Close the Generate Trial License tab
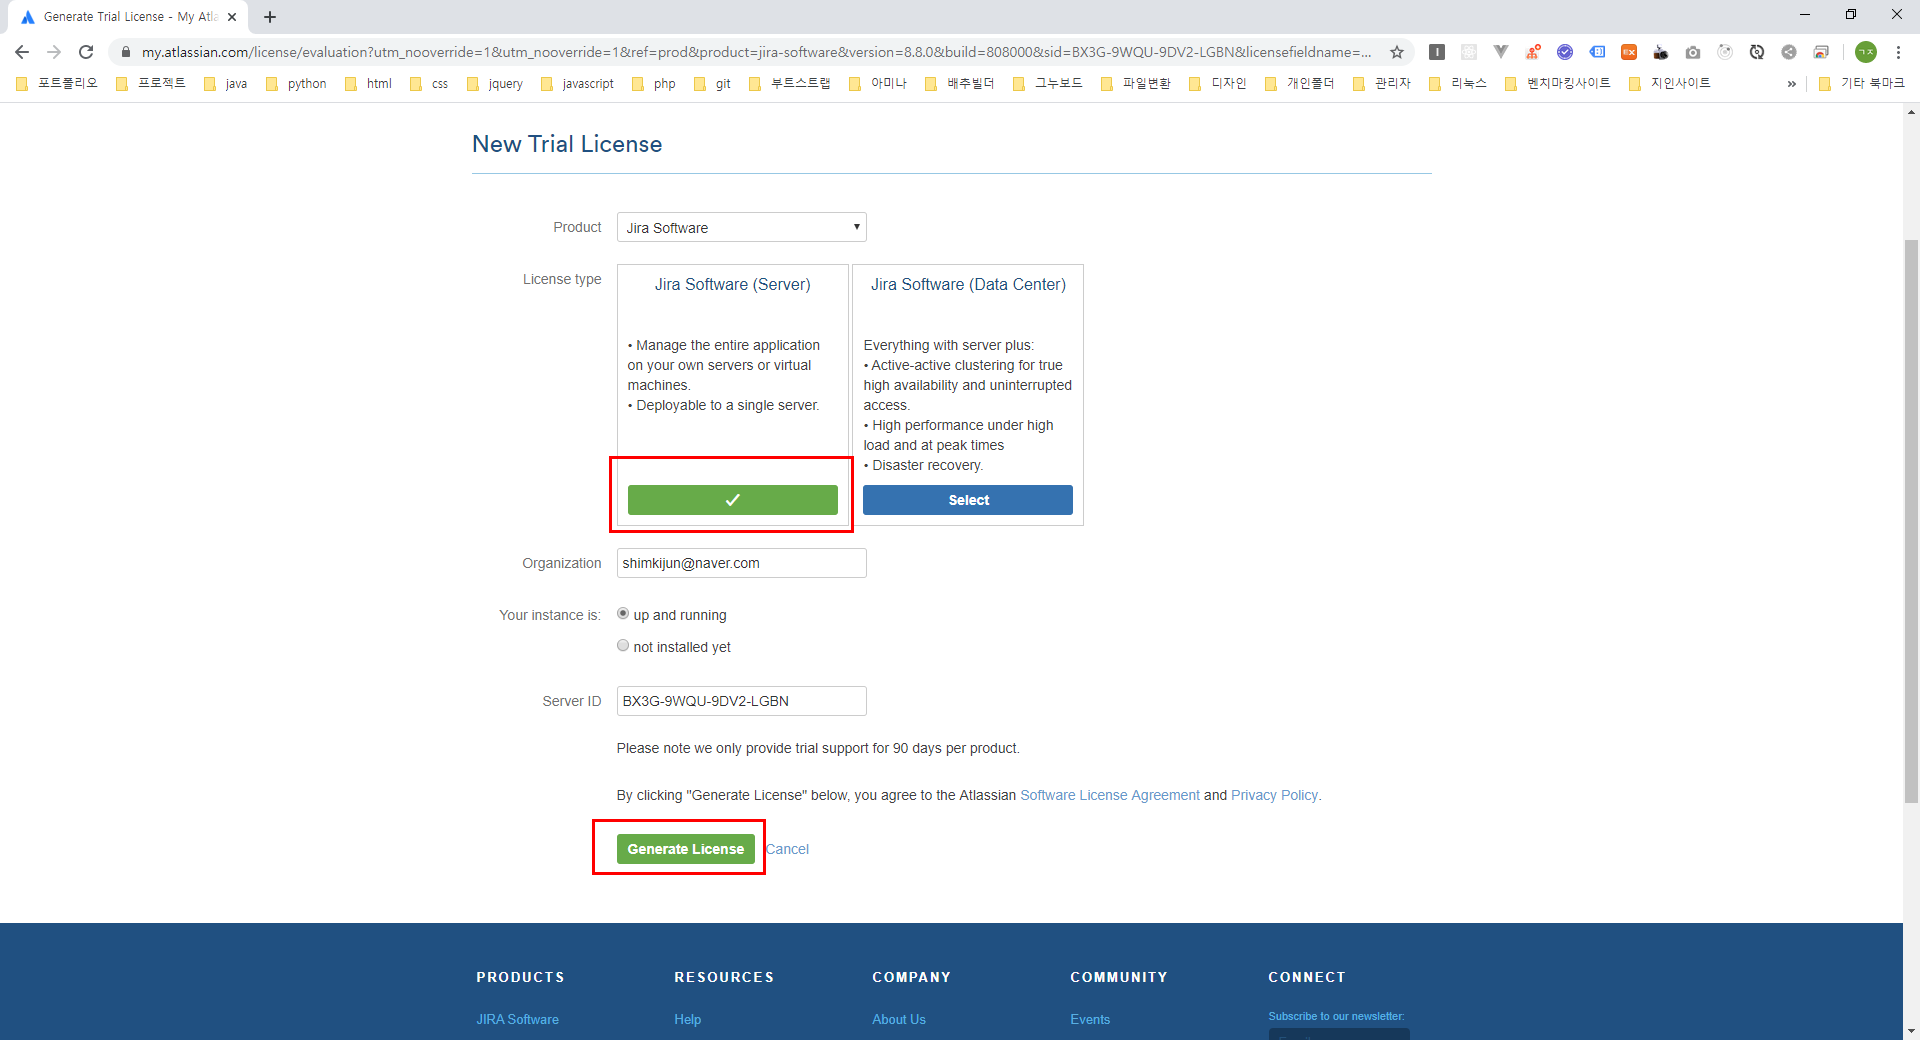 (x=232, y=17)
